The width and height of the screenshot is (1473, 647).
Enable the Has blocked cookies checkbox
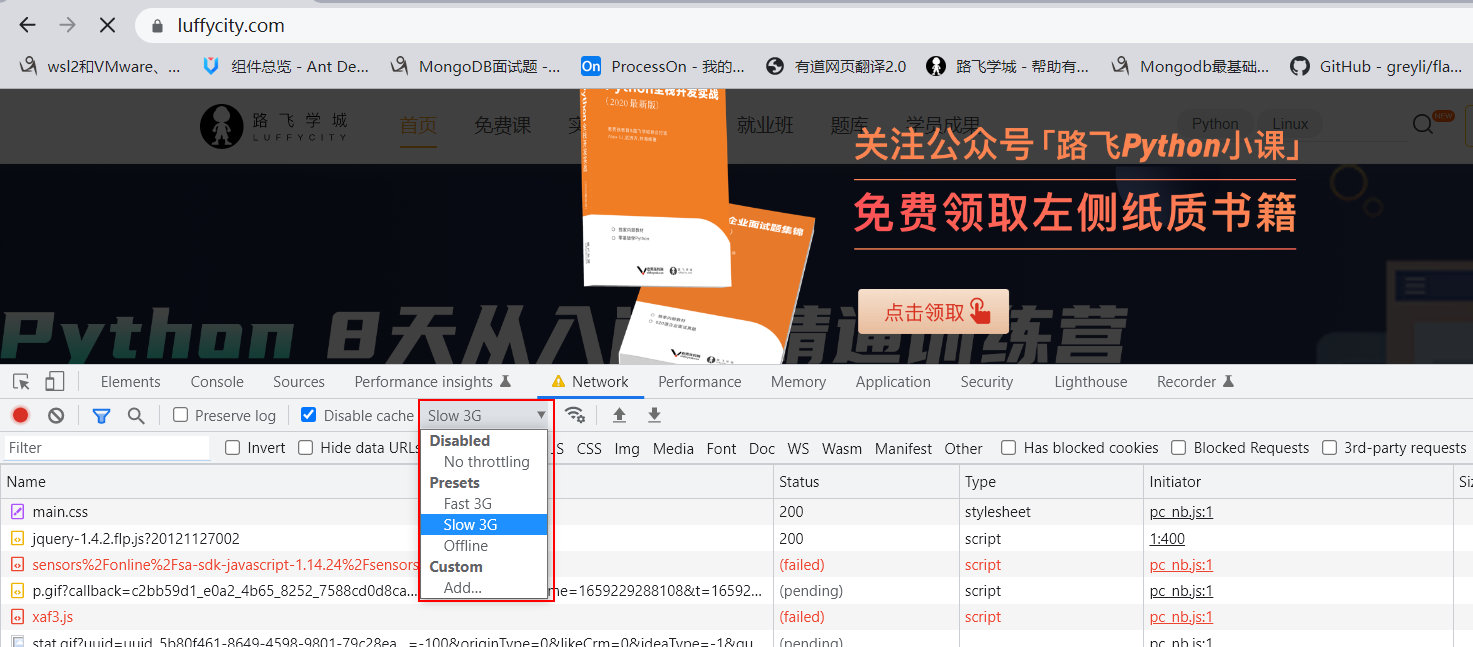pyautogui.click(x=1009, y=447)
